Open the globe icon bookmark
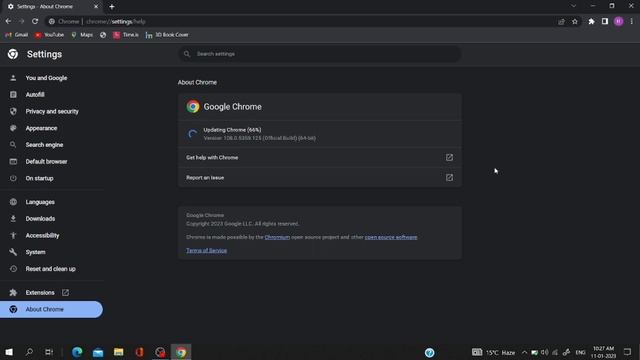The width and height of the screenshot is (640, 360). 103,35
